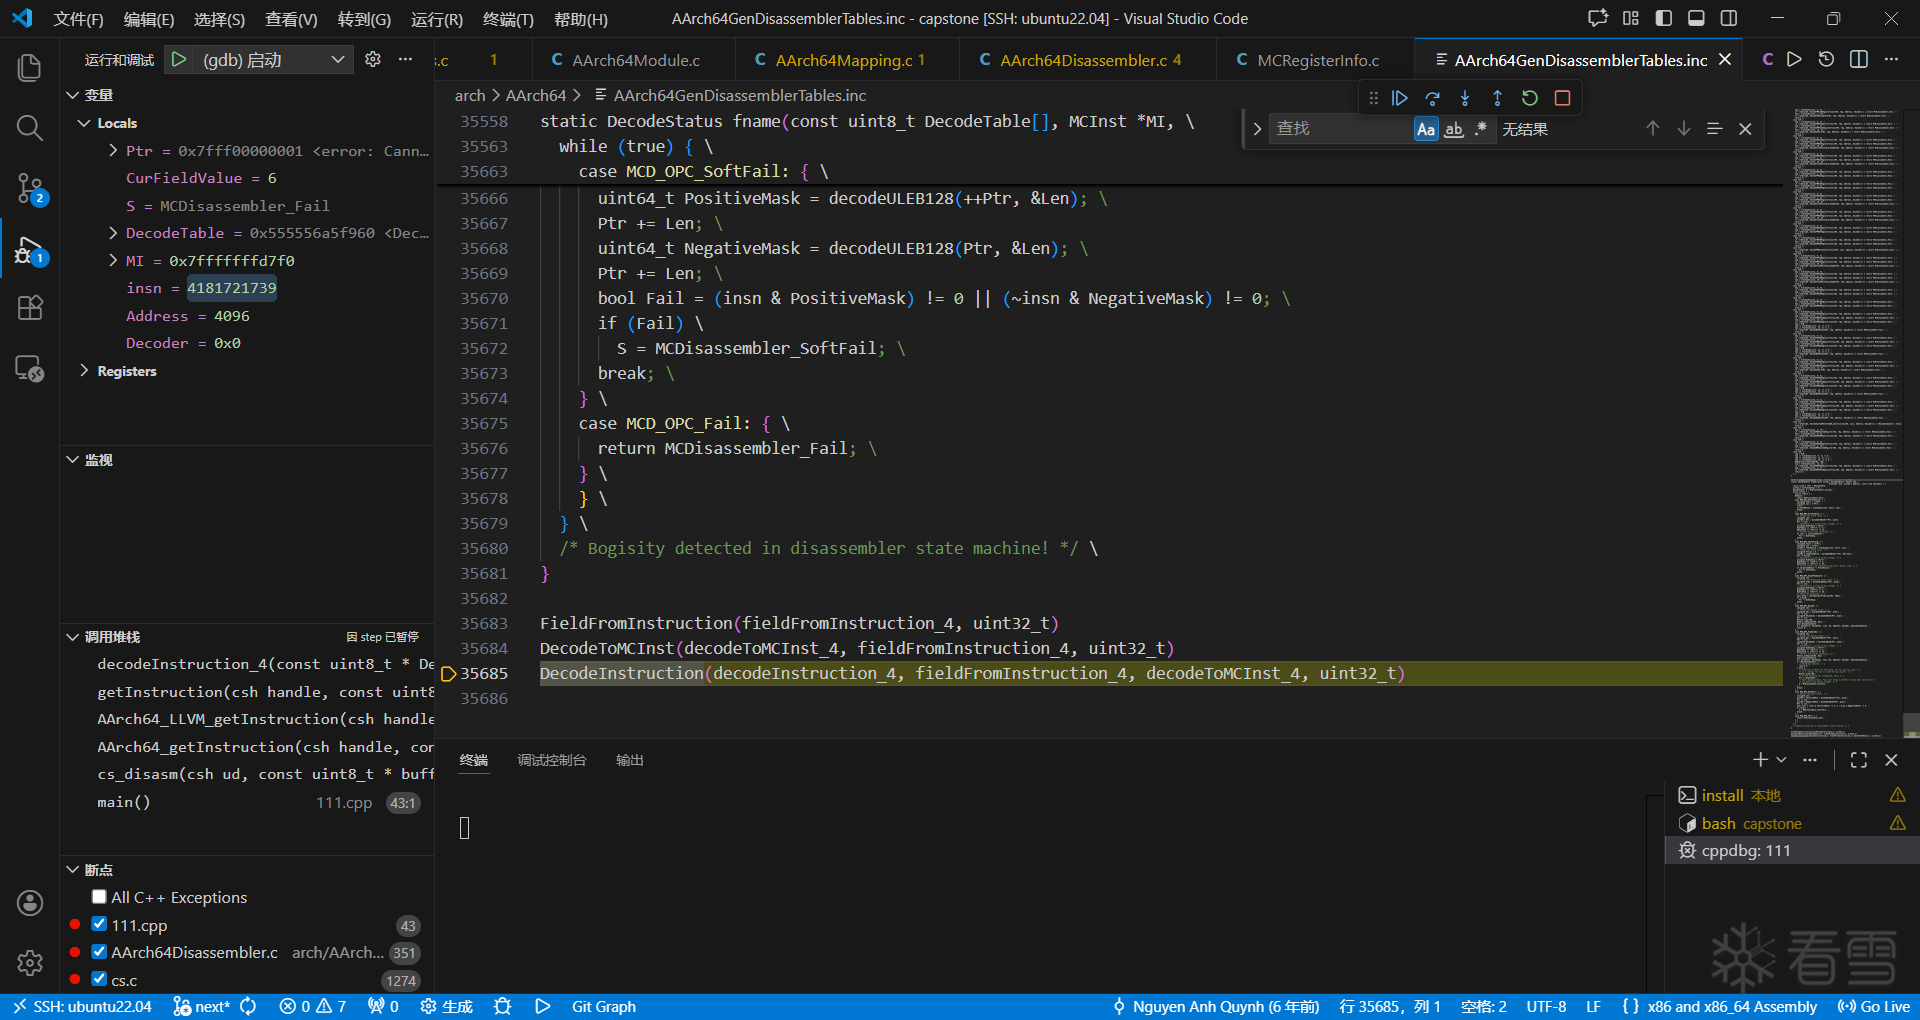Toggle All C++ Exceptions breakpoint
1920x1020 pixels.
(x=99, y=897)
